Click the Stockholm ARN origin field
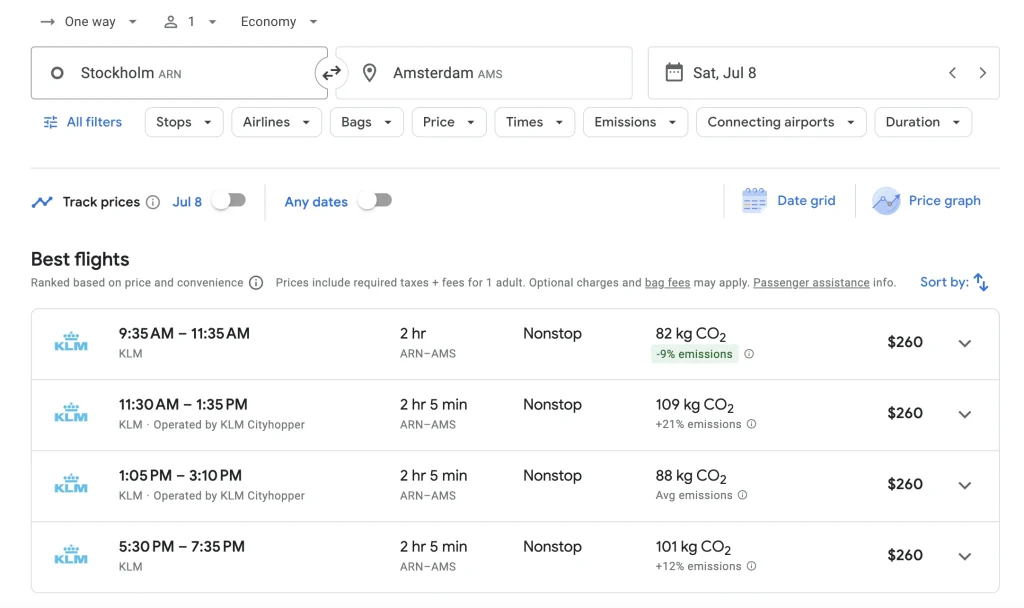Image resolution: width=1024 pixels, height=608 pixels. [179, 72]
